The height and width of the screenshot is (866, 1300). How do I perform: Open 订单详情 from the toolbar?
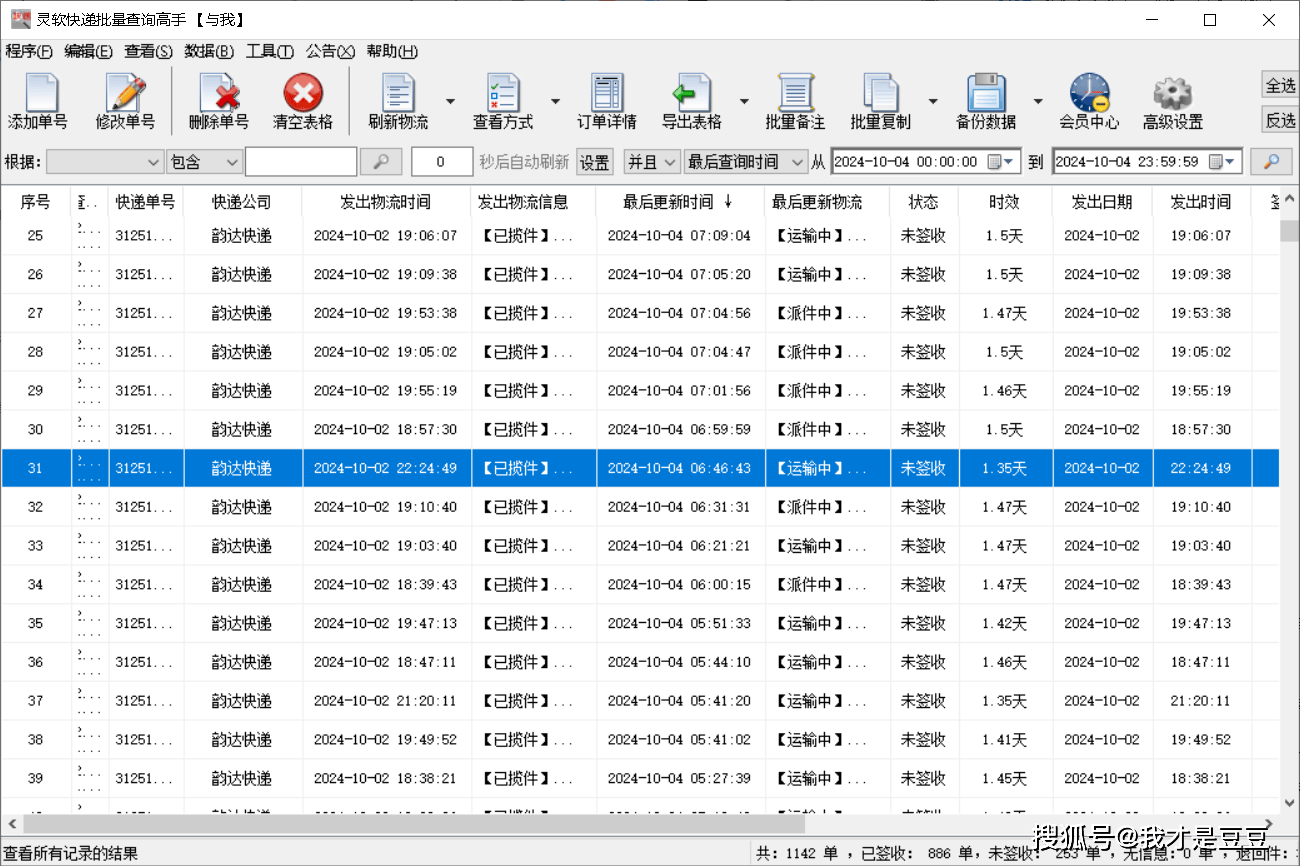tap(607, 102)
